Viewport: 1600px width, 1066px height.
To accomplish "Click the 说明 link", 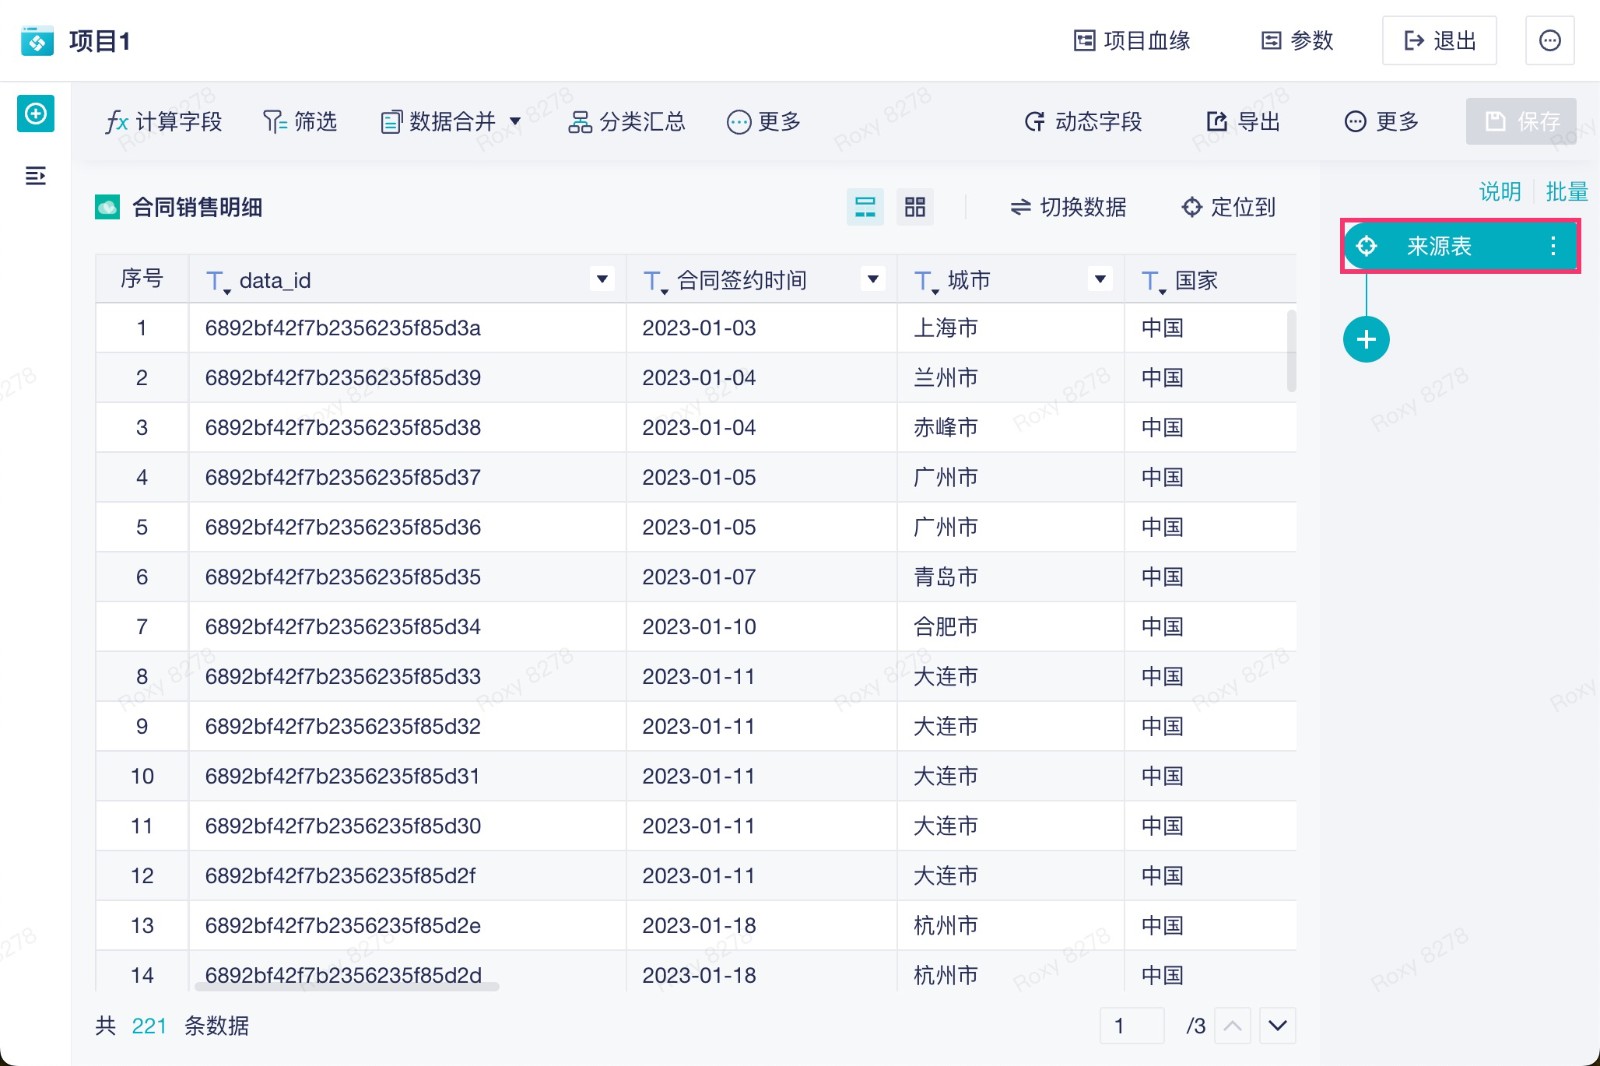I will pyautogui.click(x=1500, y=192).
